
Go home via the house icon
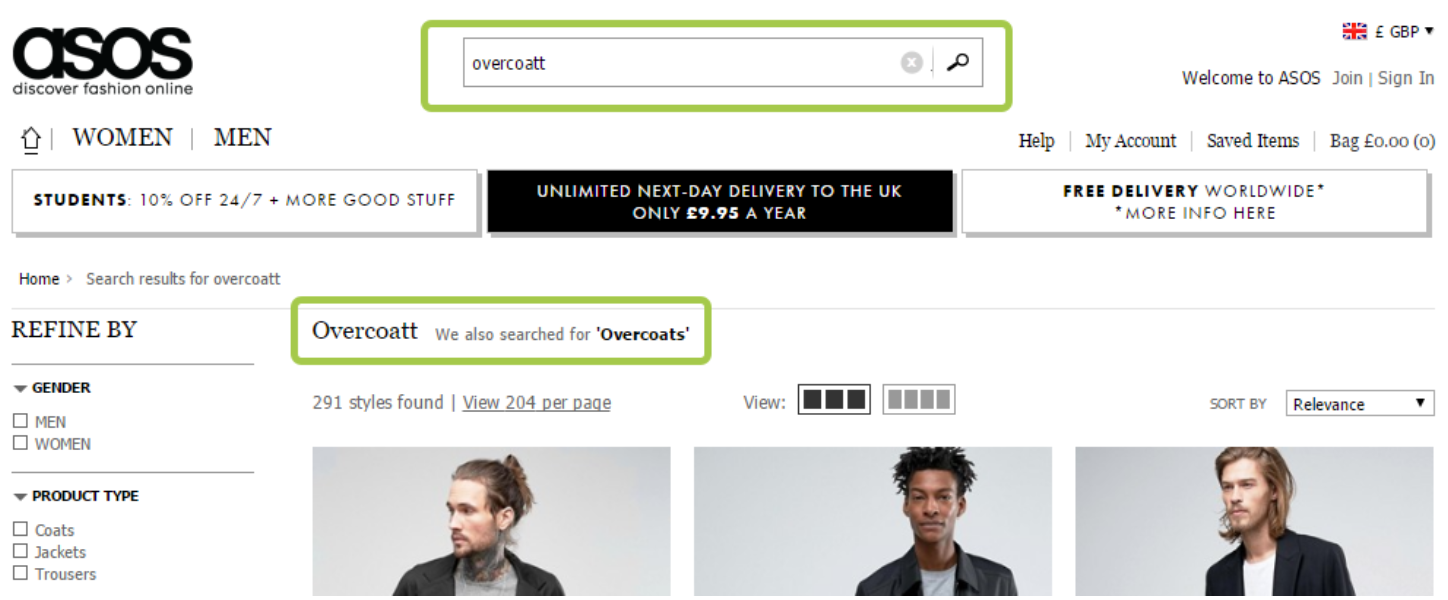[x=30, y=139]
